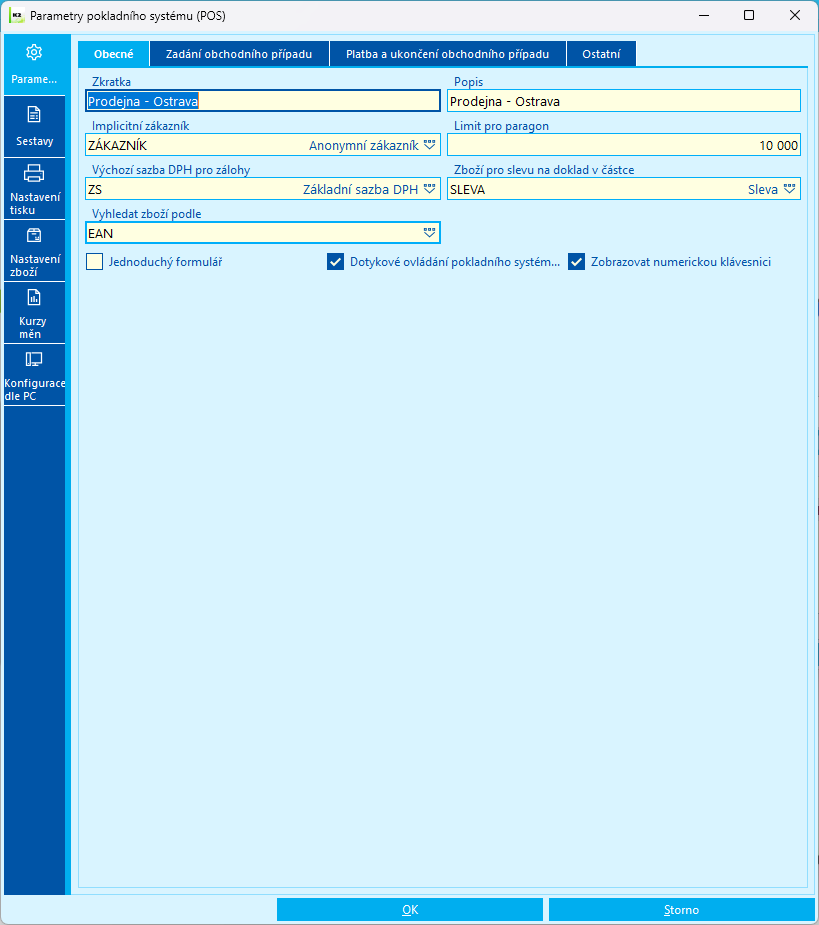Uncheck Dotykové ovládání pokladního systému
819x925 pixels.
[x=336, y=261]
